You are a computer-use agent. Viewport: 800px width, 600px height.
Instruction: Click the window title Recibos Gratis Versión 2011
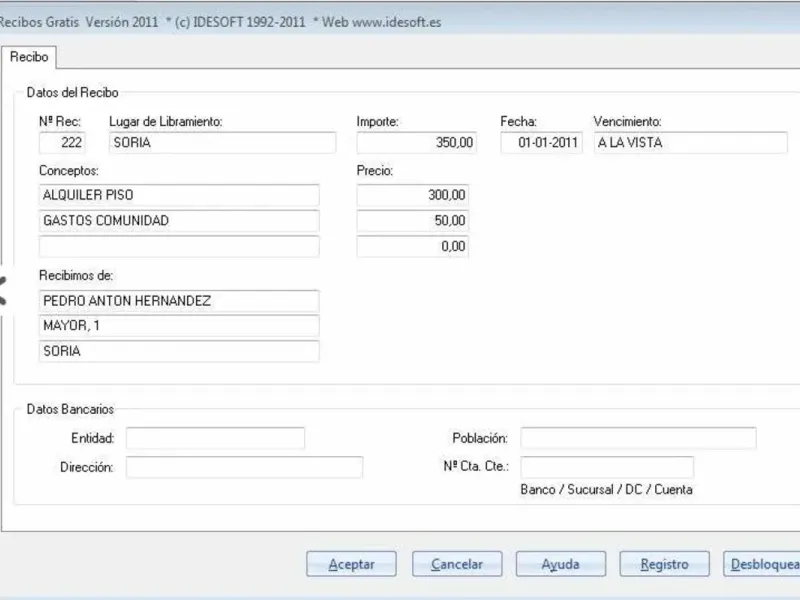tap(79, 22)
